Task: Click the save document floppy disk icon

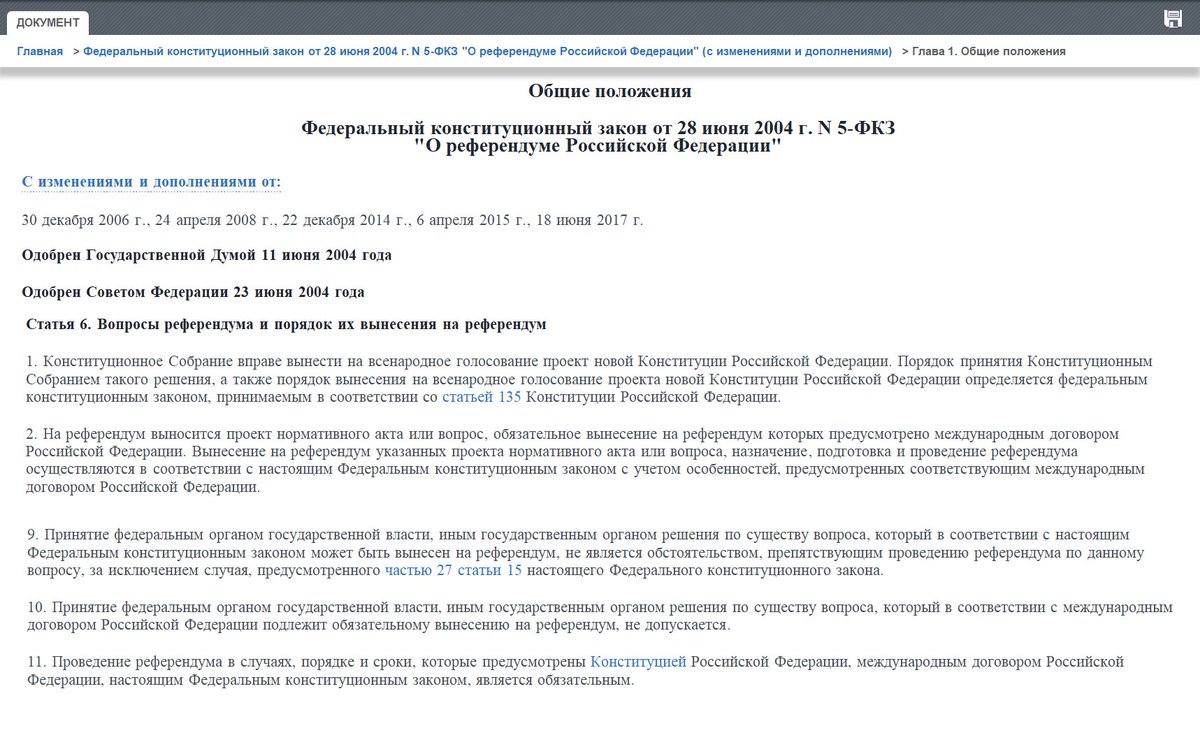Action: pos(1173,18)
